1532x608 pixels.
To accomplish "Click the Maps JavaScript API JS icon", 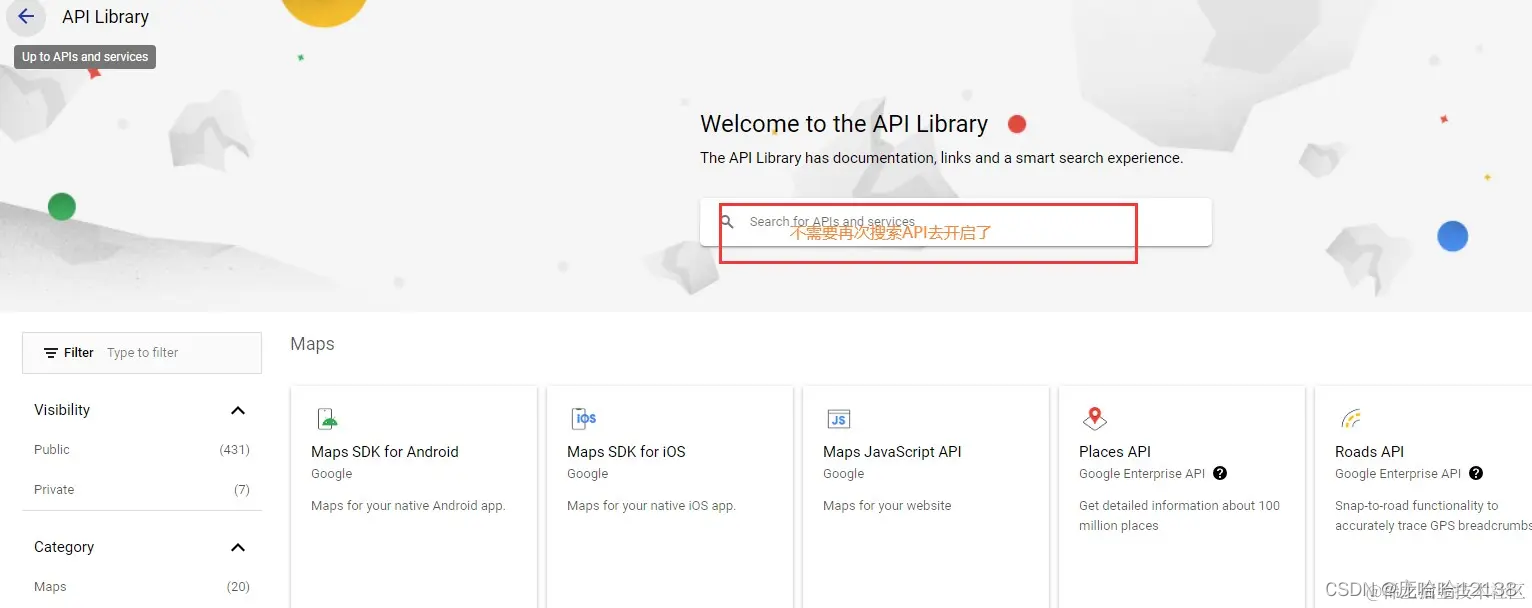I will (839, 419).
